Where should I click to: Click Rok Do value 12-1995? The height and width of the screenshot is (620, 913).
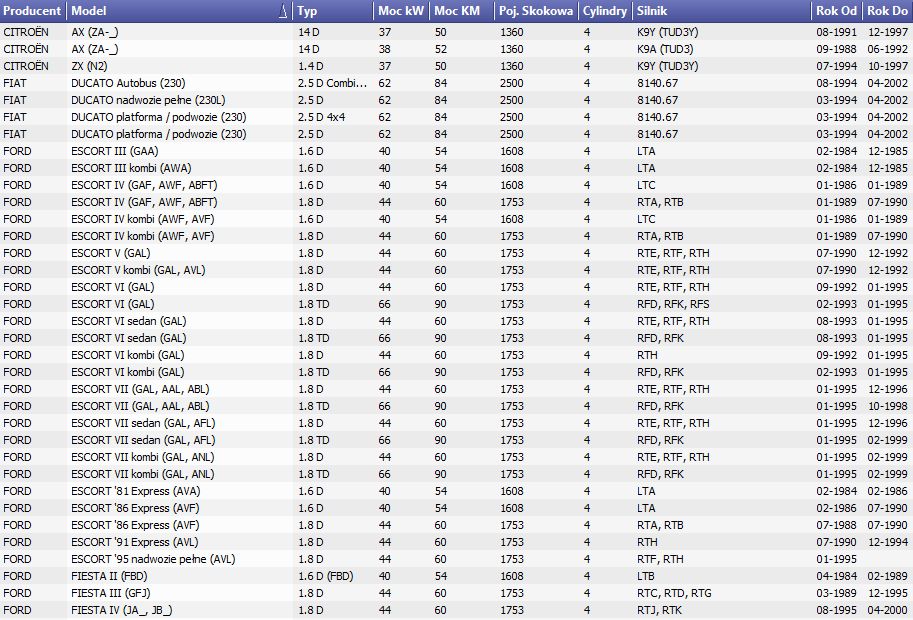[x=887, y=593]
